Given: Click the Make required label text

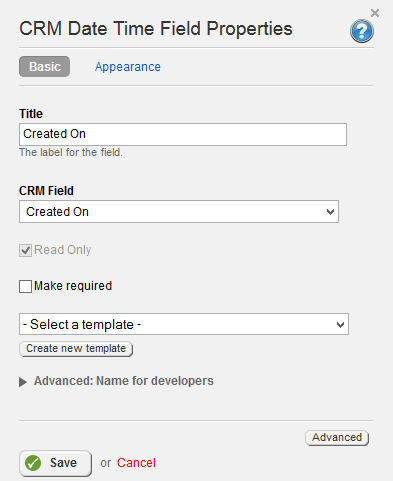Looking at the screenshot, I should pyautogui.click(x=73, y=286).
